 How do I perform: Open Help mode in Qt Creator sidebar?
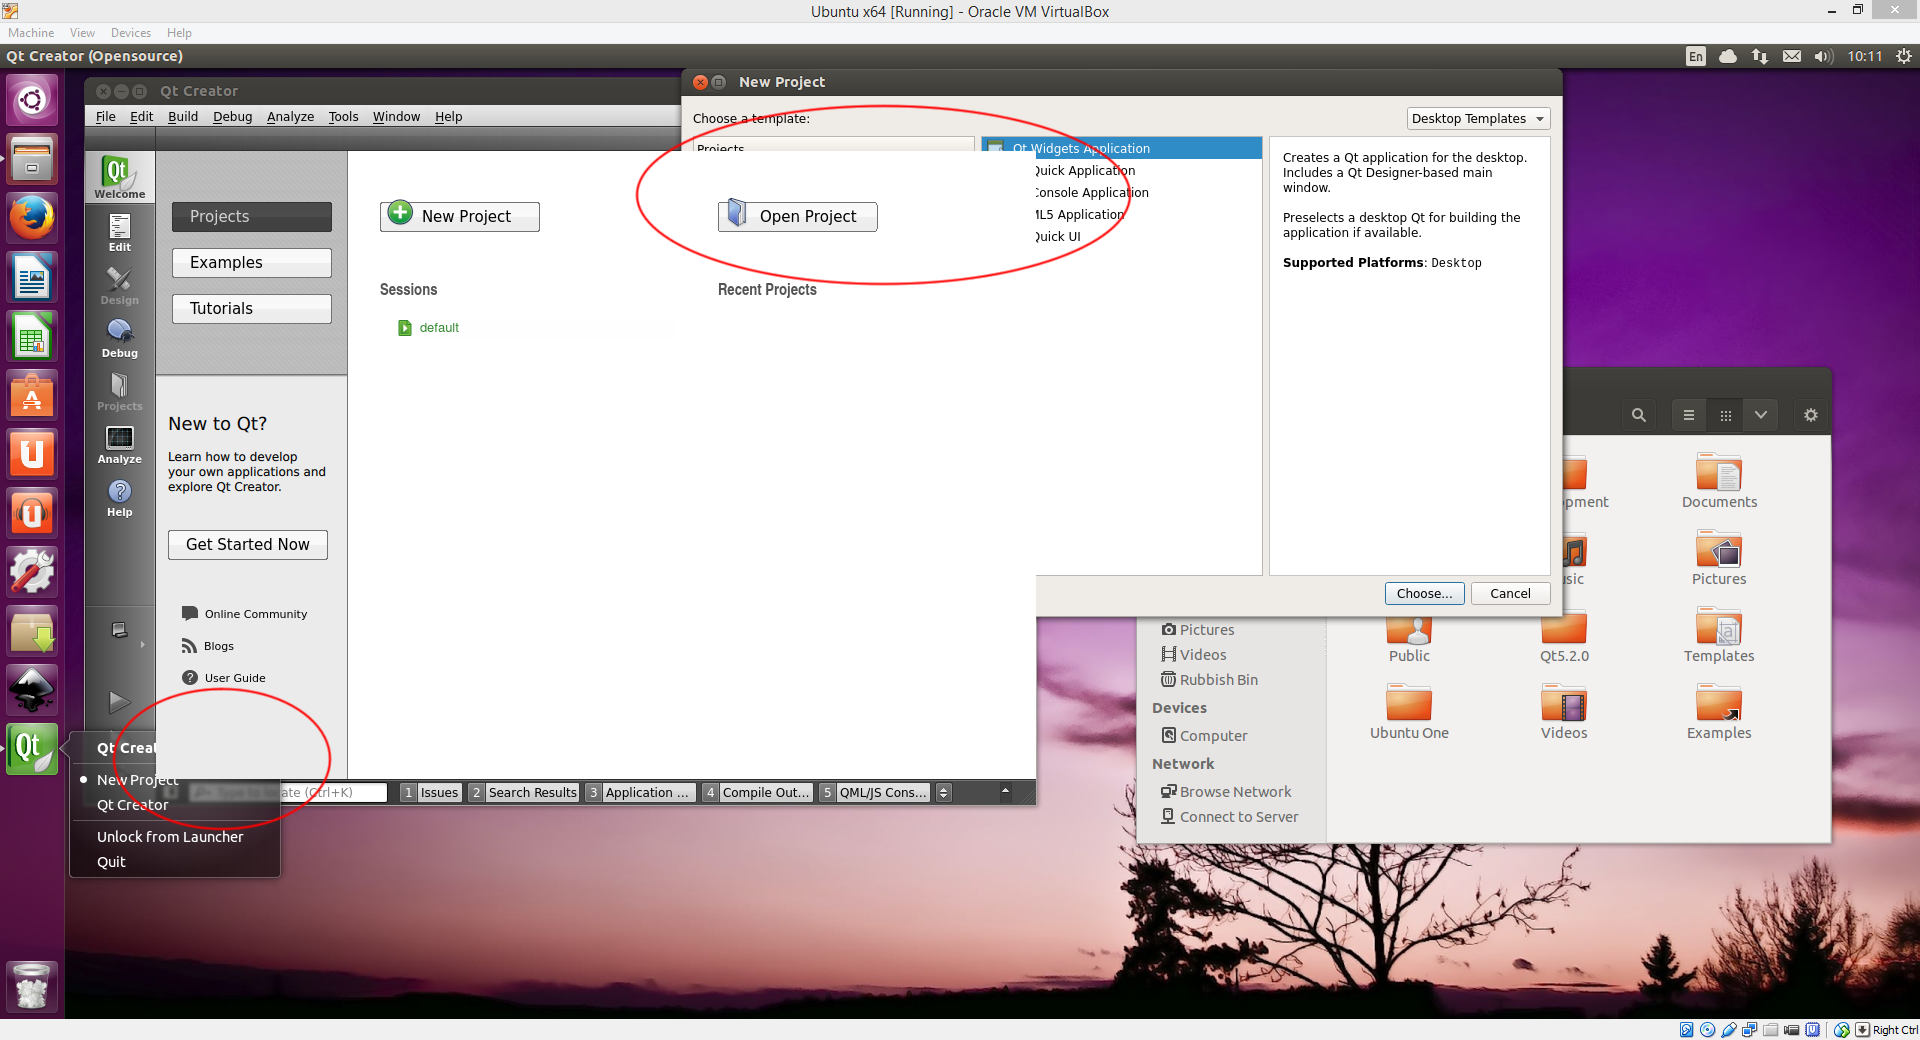(x=119, y=498)
